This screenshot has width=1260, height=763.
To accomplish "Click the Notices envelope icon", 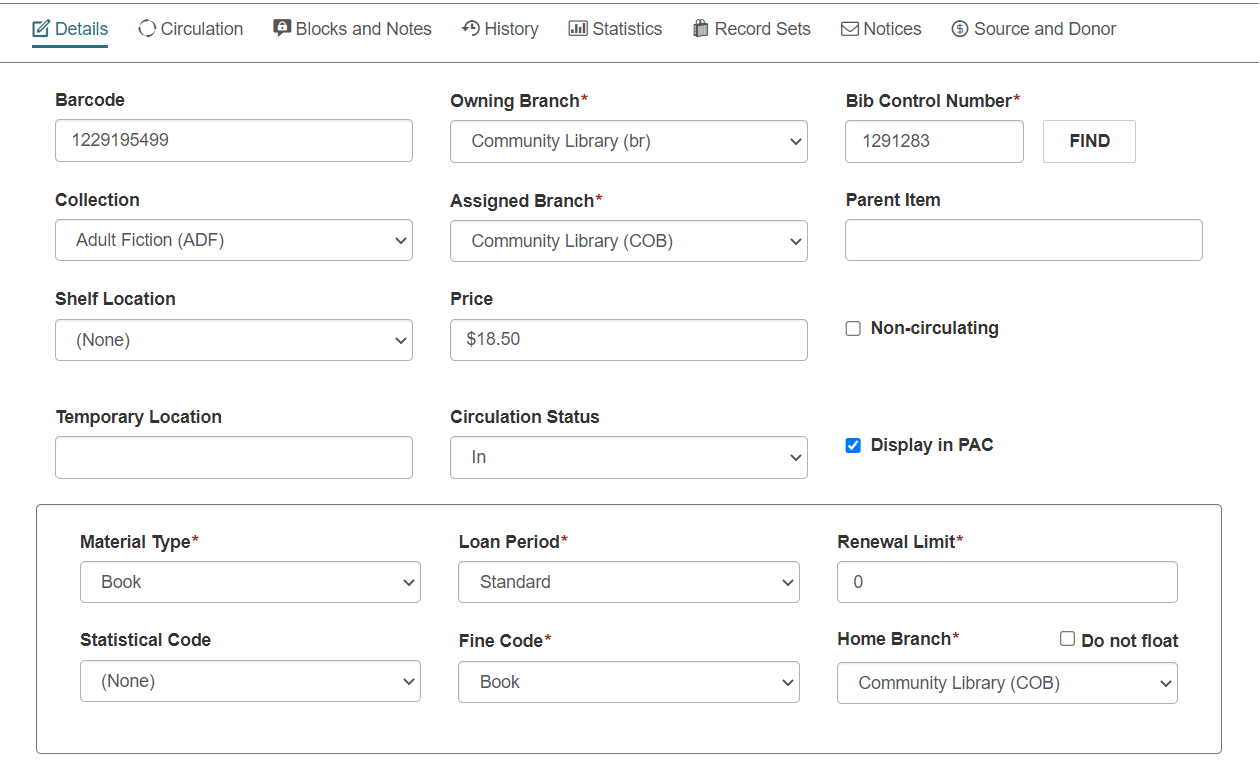I will [x=850, y=29].
